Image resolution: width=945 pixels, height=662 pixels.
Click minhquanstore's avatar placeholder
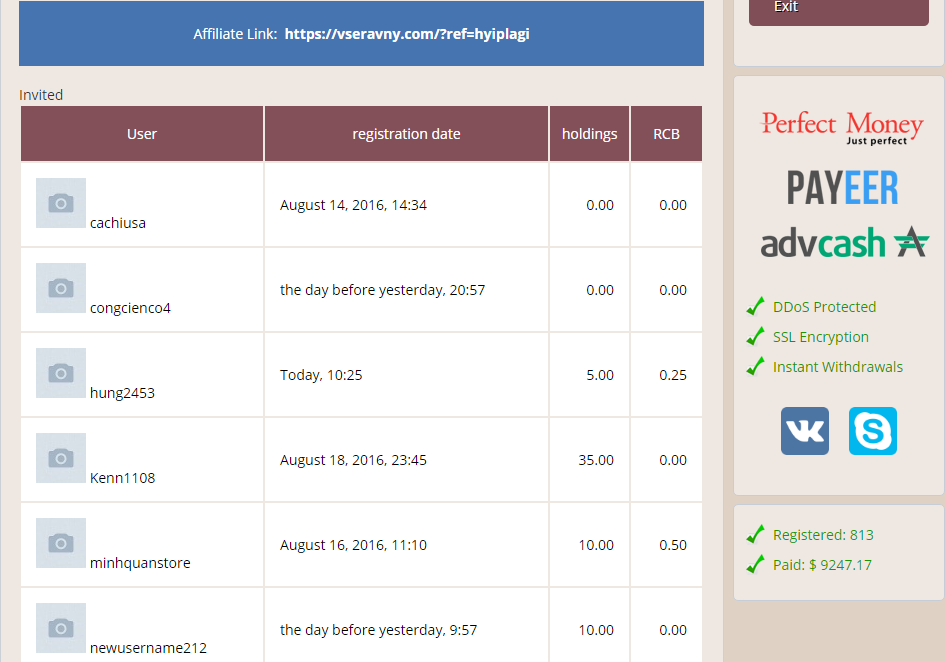[61, 543]
